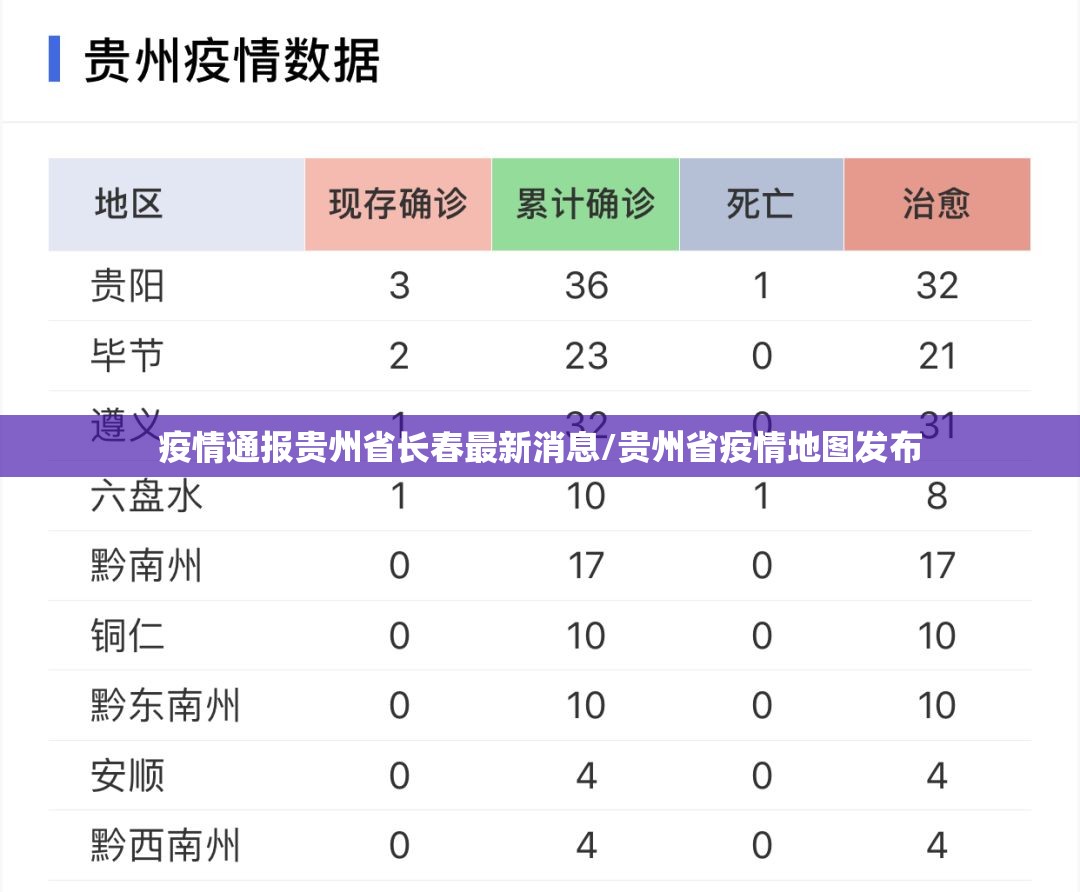The height and width of the screenshot is (892, 1080).
Task: Click the red 治愈 column header
Action: click(937, 205)
